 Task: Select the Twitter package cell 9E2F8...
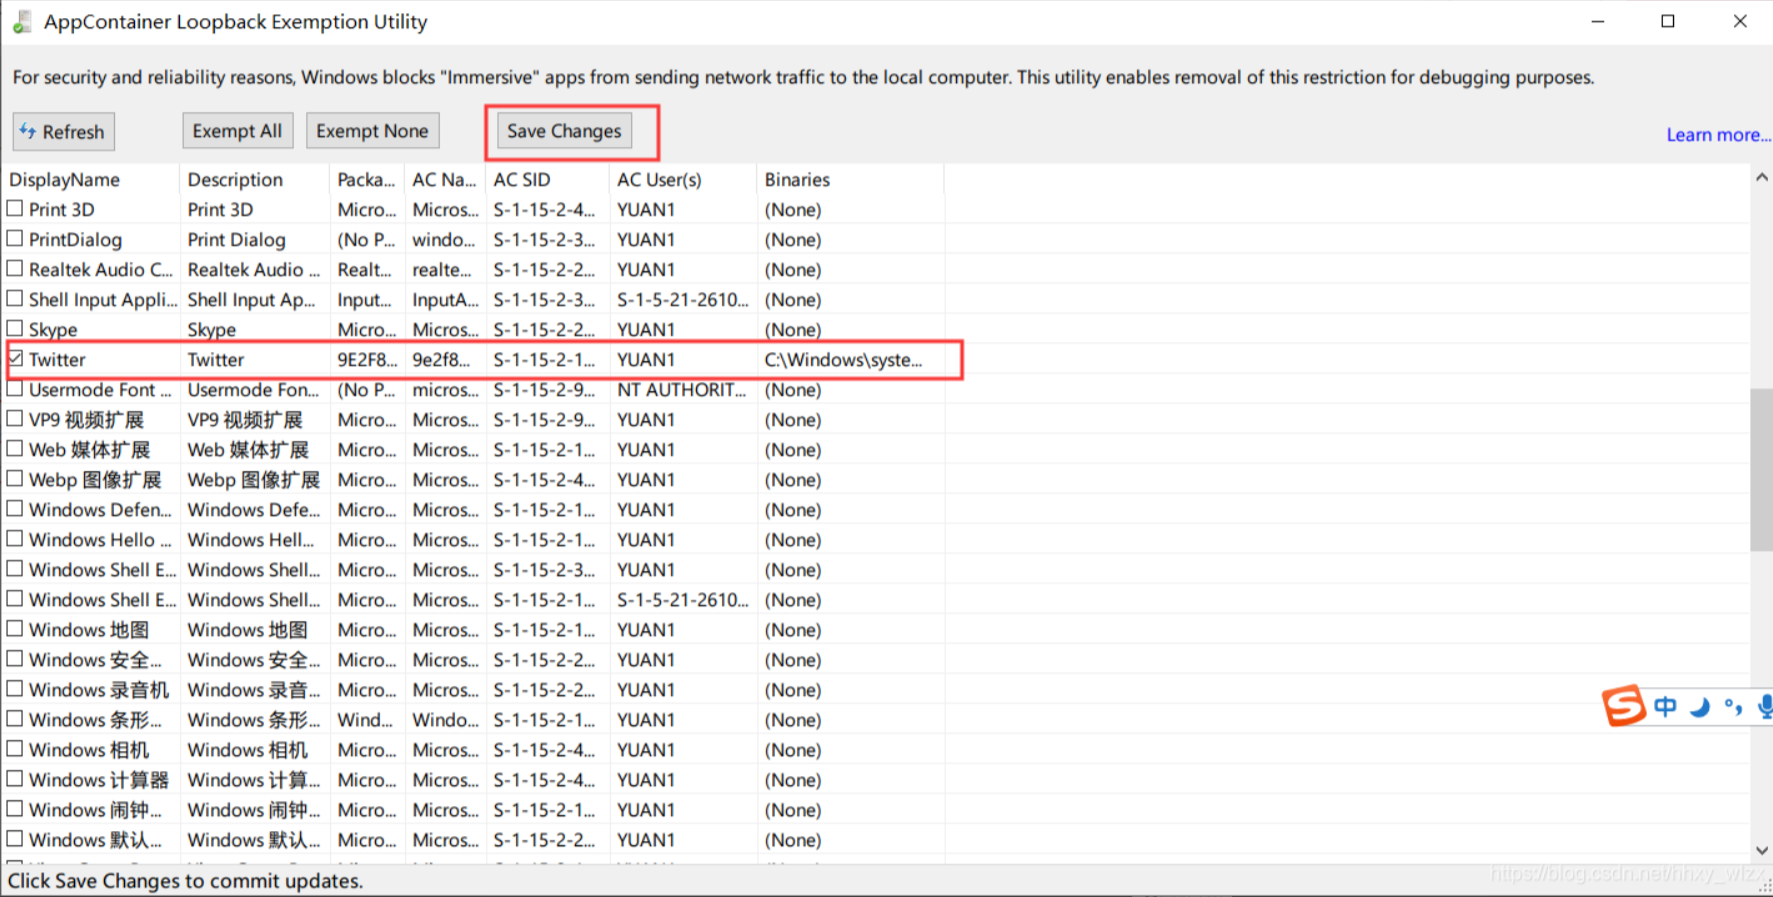pos(367,359)
